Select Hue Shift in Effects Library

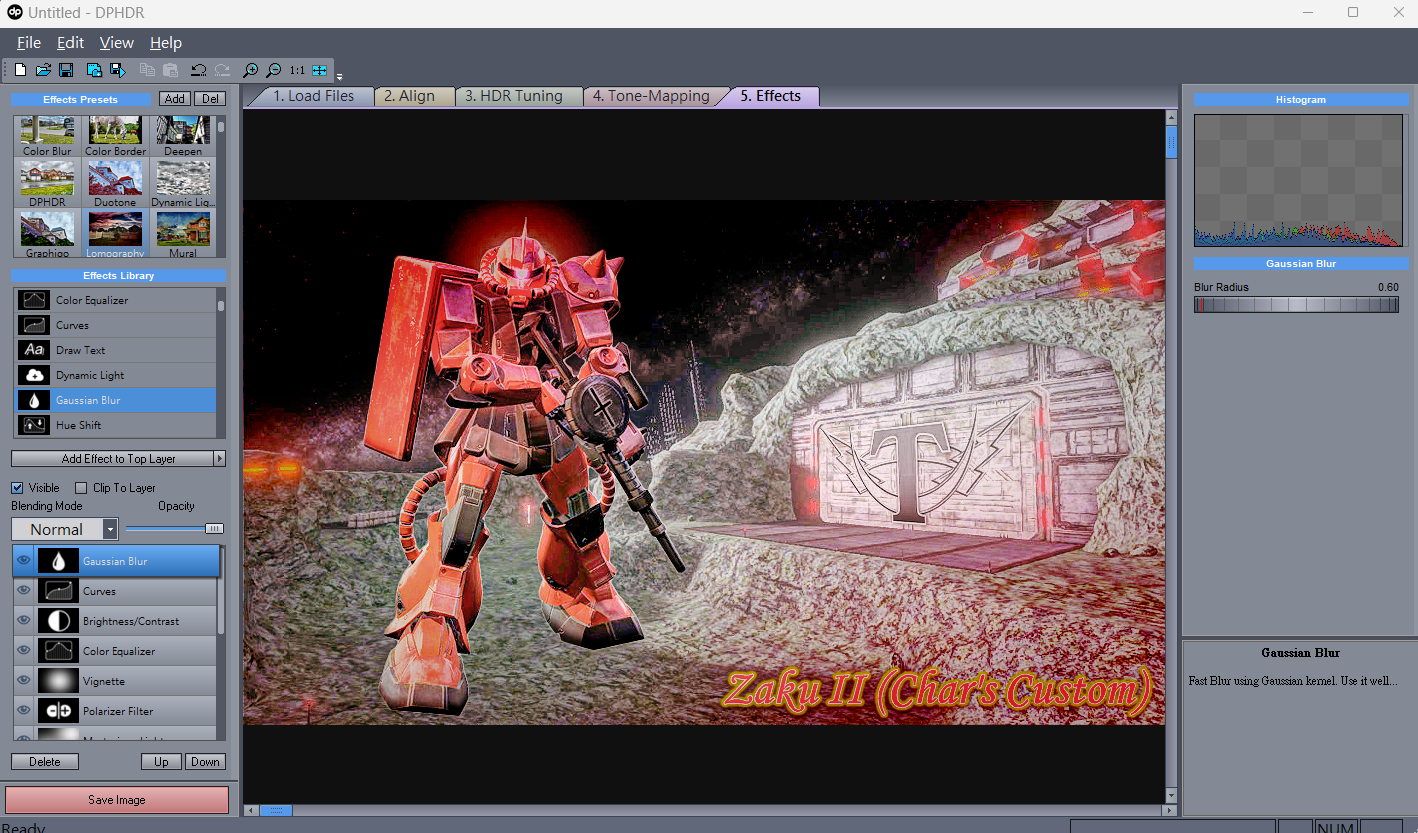click(x=115, y=425)
